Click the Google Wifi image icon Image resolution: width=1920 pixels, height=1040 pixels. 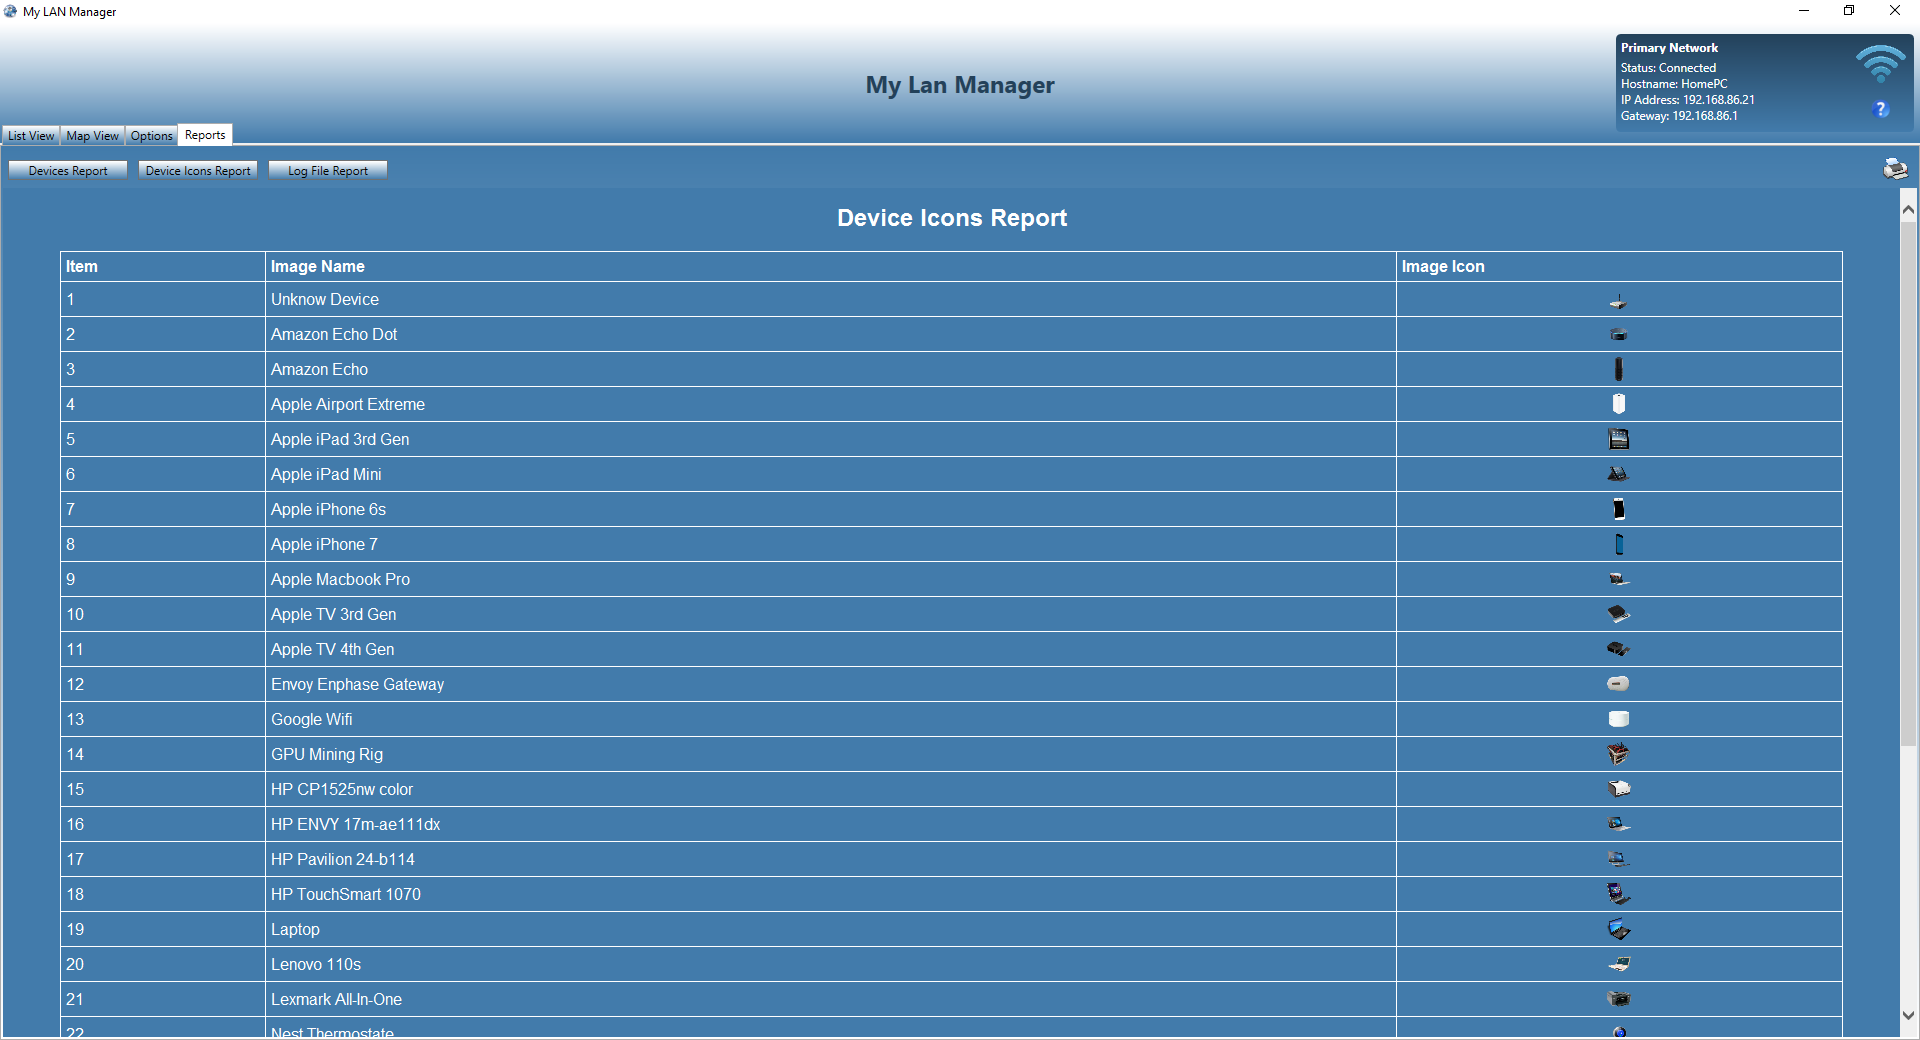[1618, 719]
